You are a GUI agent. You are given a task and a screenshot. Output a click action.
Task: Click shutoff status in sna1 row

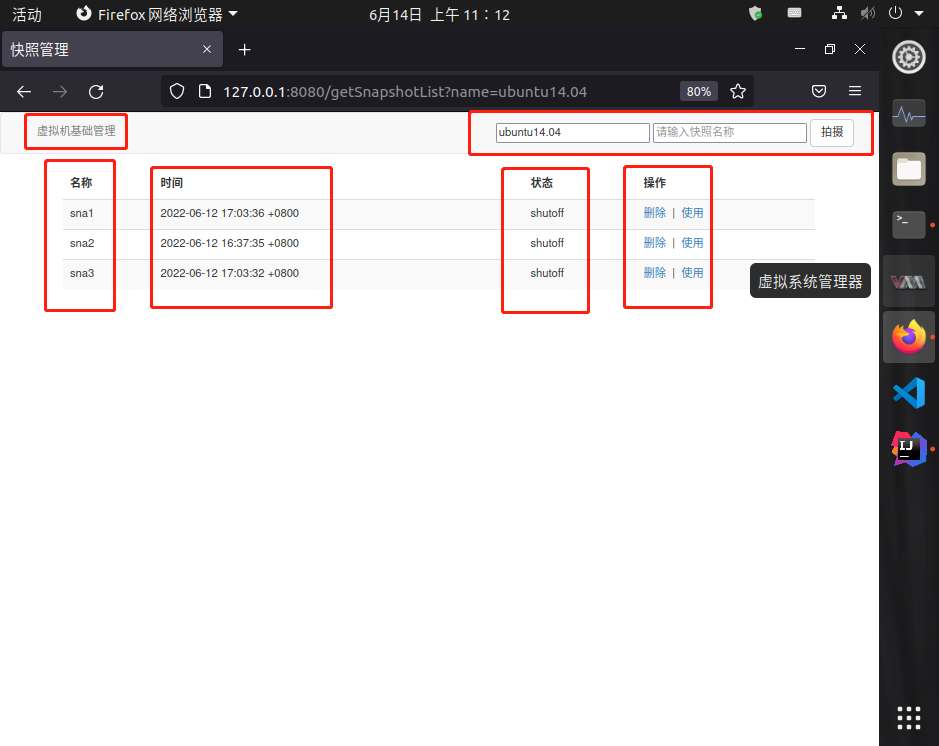pos(547,213)
